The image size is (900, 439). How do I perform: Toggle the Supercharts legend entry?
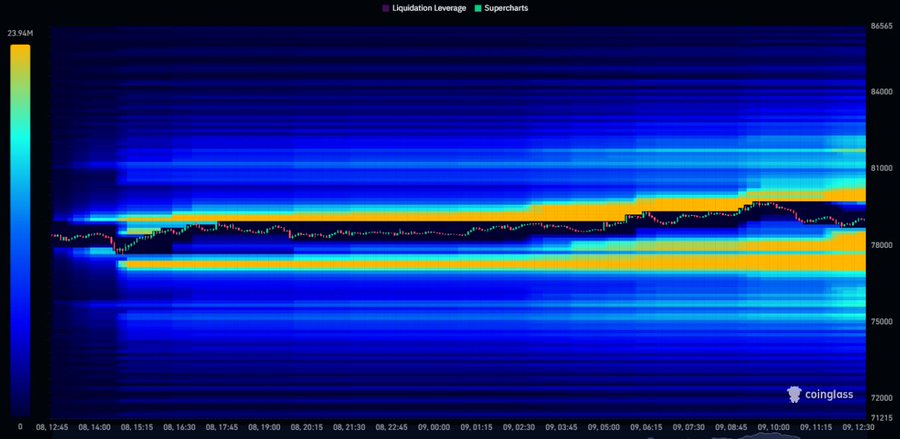click(x=501, y=9)
